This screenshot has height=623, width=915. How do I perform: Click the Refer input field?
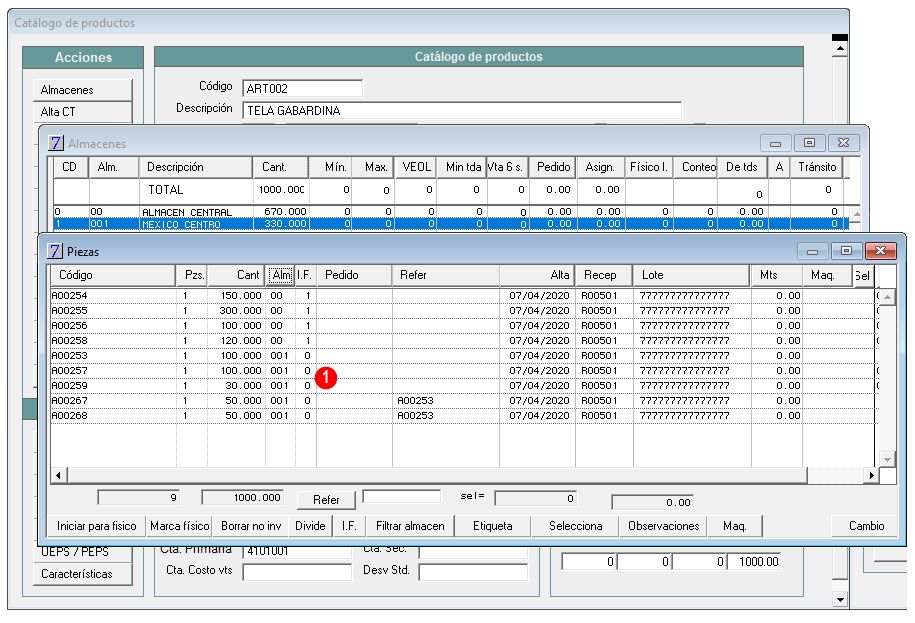tap(401, 496)
